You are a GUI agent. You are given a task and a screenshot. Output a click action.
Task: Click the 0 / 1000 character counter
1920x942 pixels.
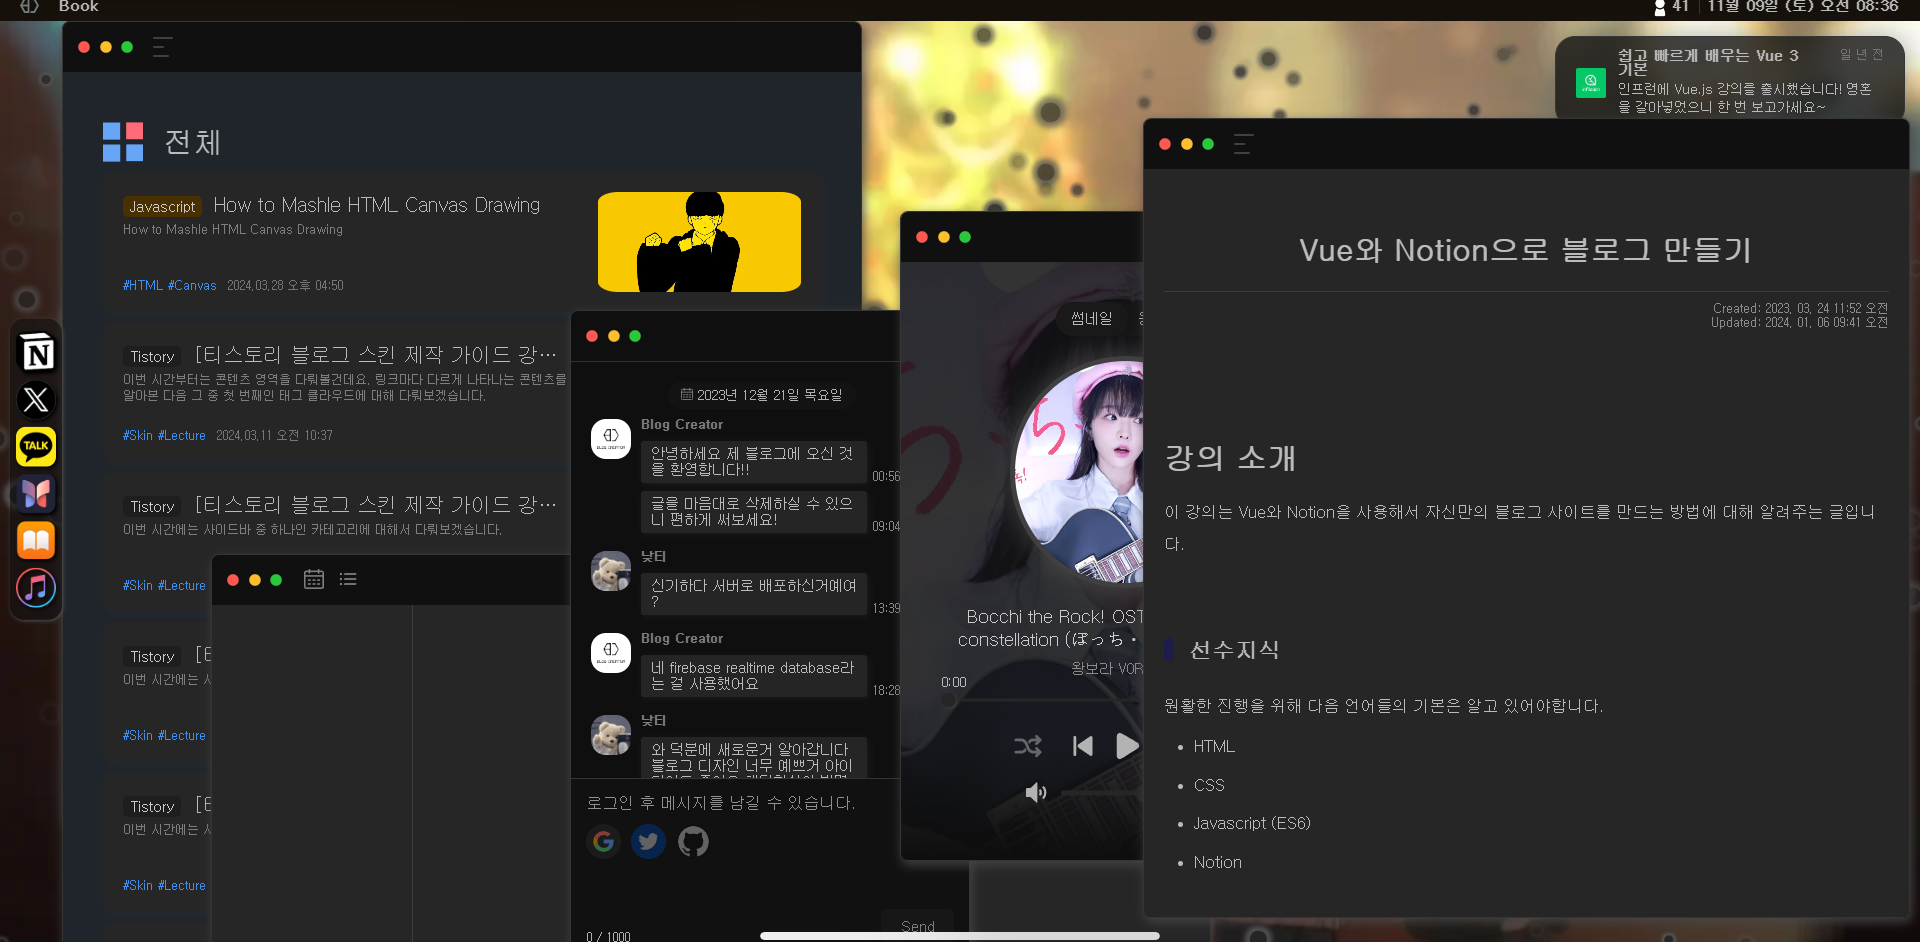(x=608, y=936)
